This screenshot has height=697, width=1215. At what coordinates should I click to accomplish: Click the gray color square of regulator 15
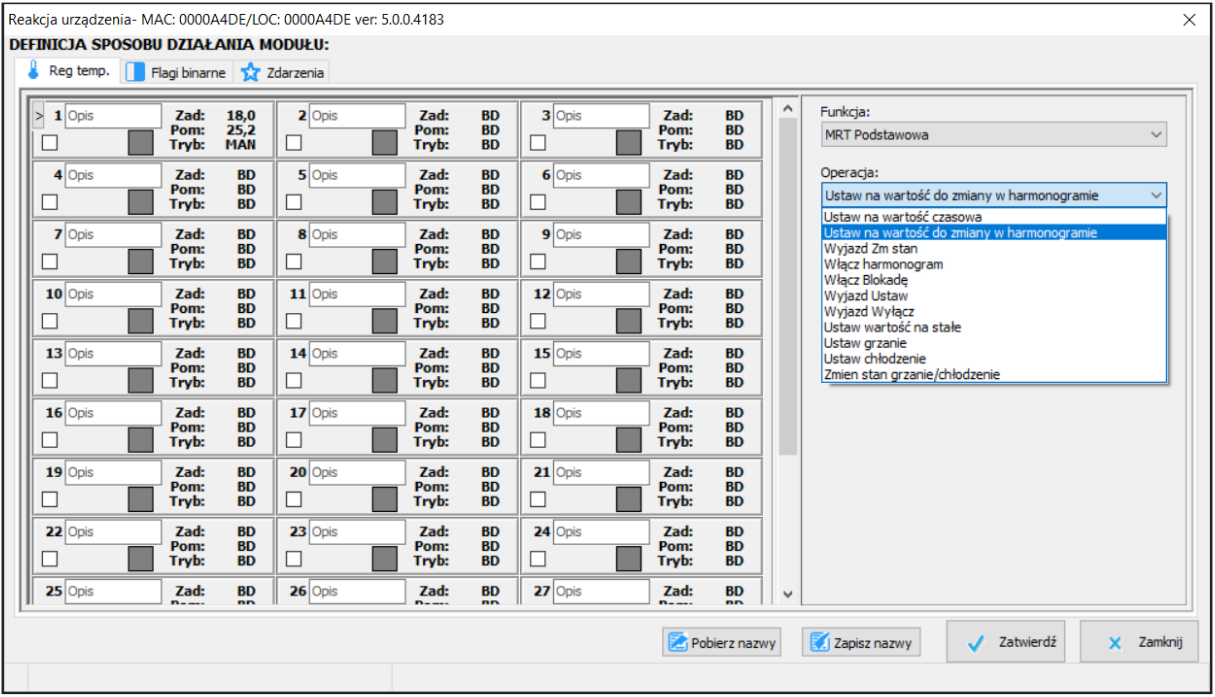629,380
